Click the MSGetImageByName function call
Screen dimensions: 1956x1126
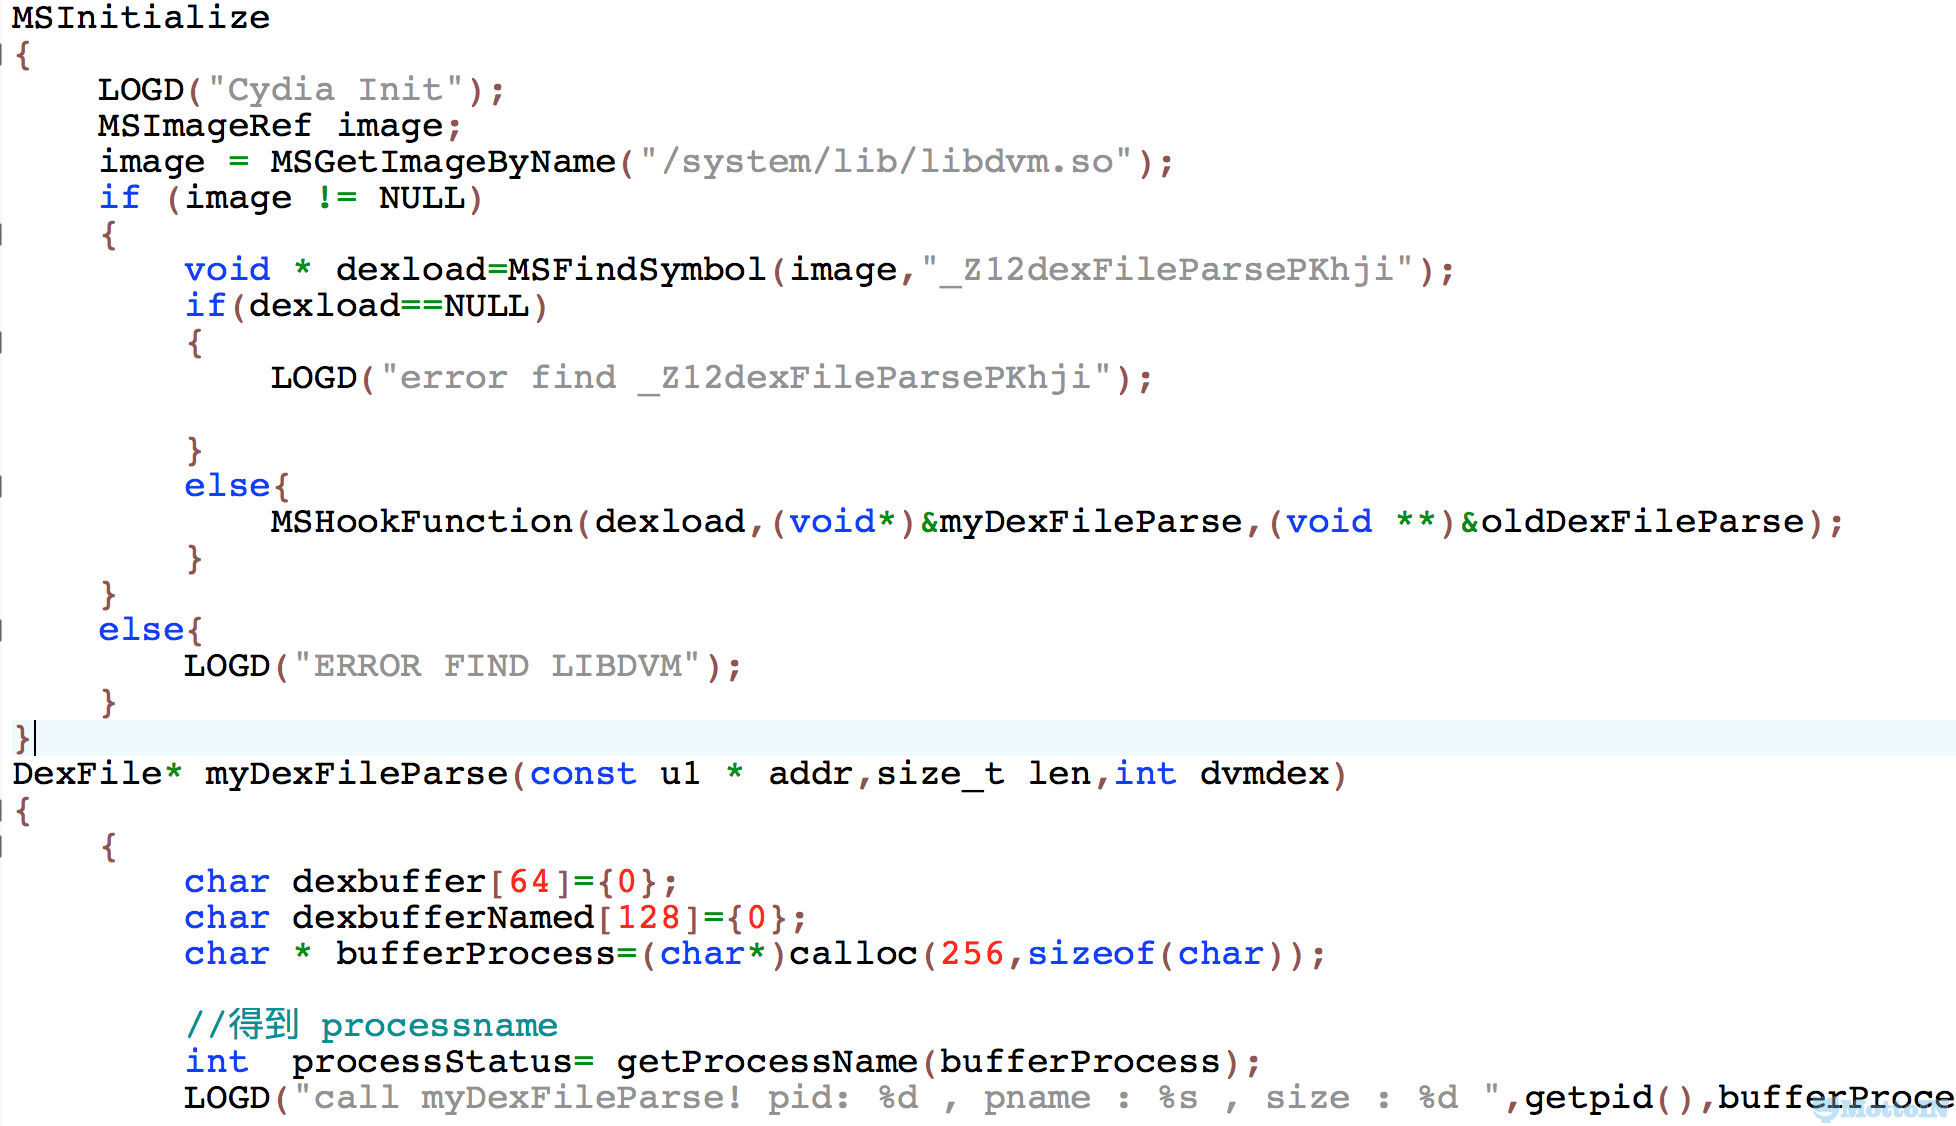pyautogui.click(x=443, y=162)
